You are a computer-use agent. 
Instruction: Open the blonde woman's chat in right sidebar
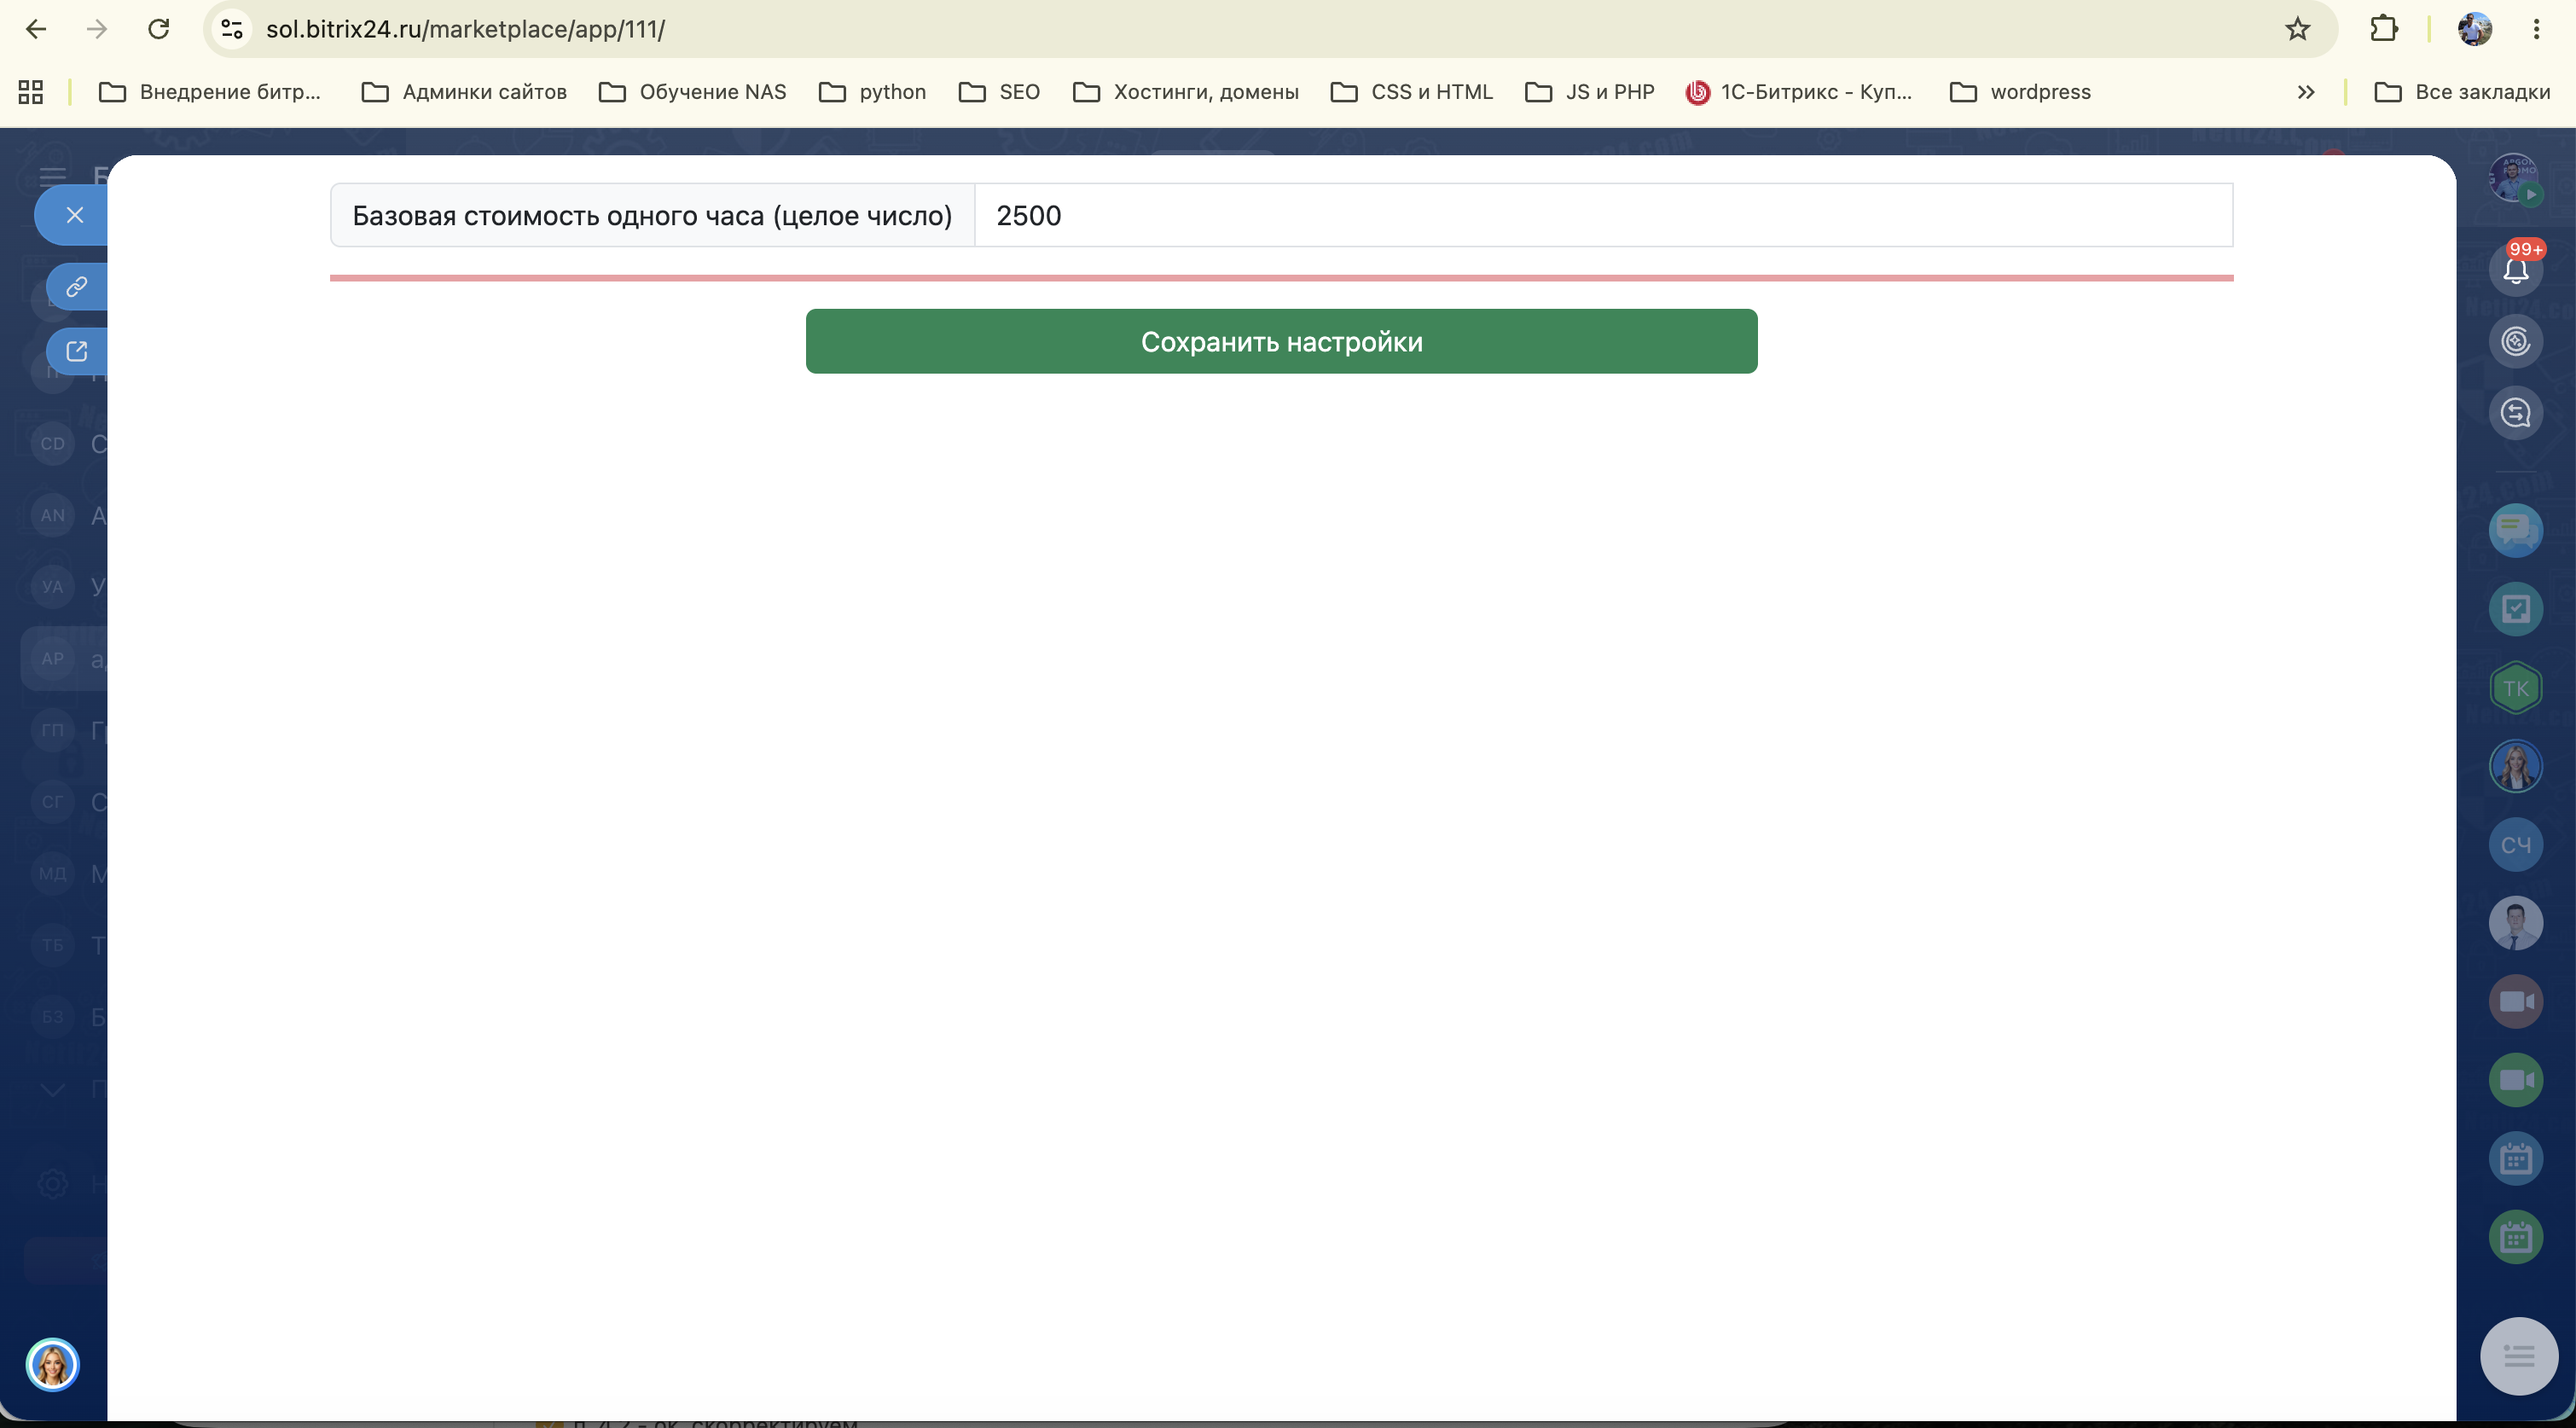(x=2515, y=766)
